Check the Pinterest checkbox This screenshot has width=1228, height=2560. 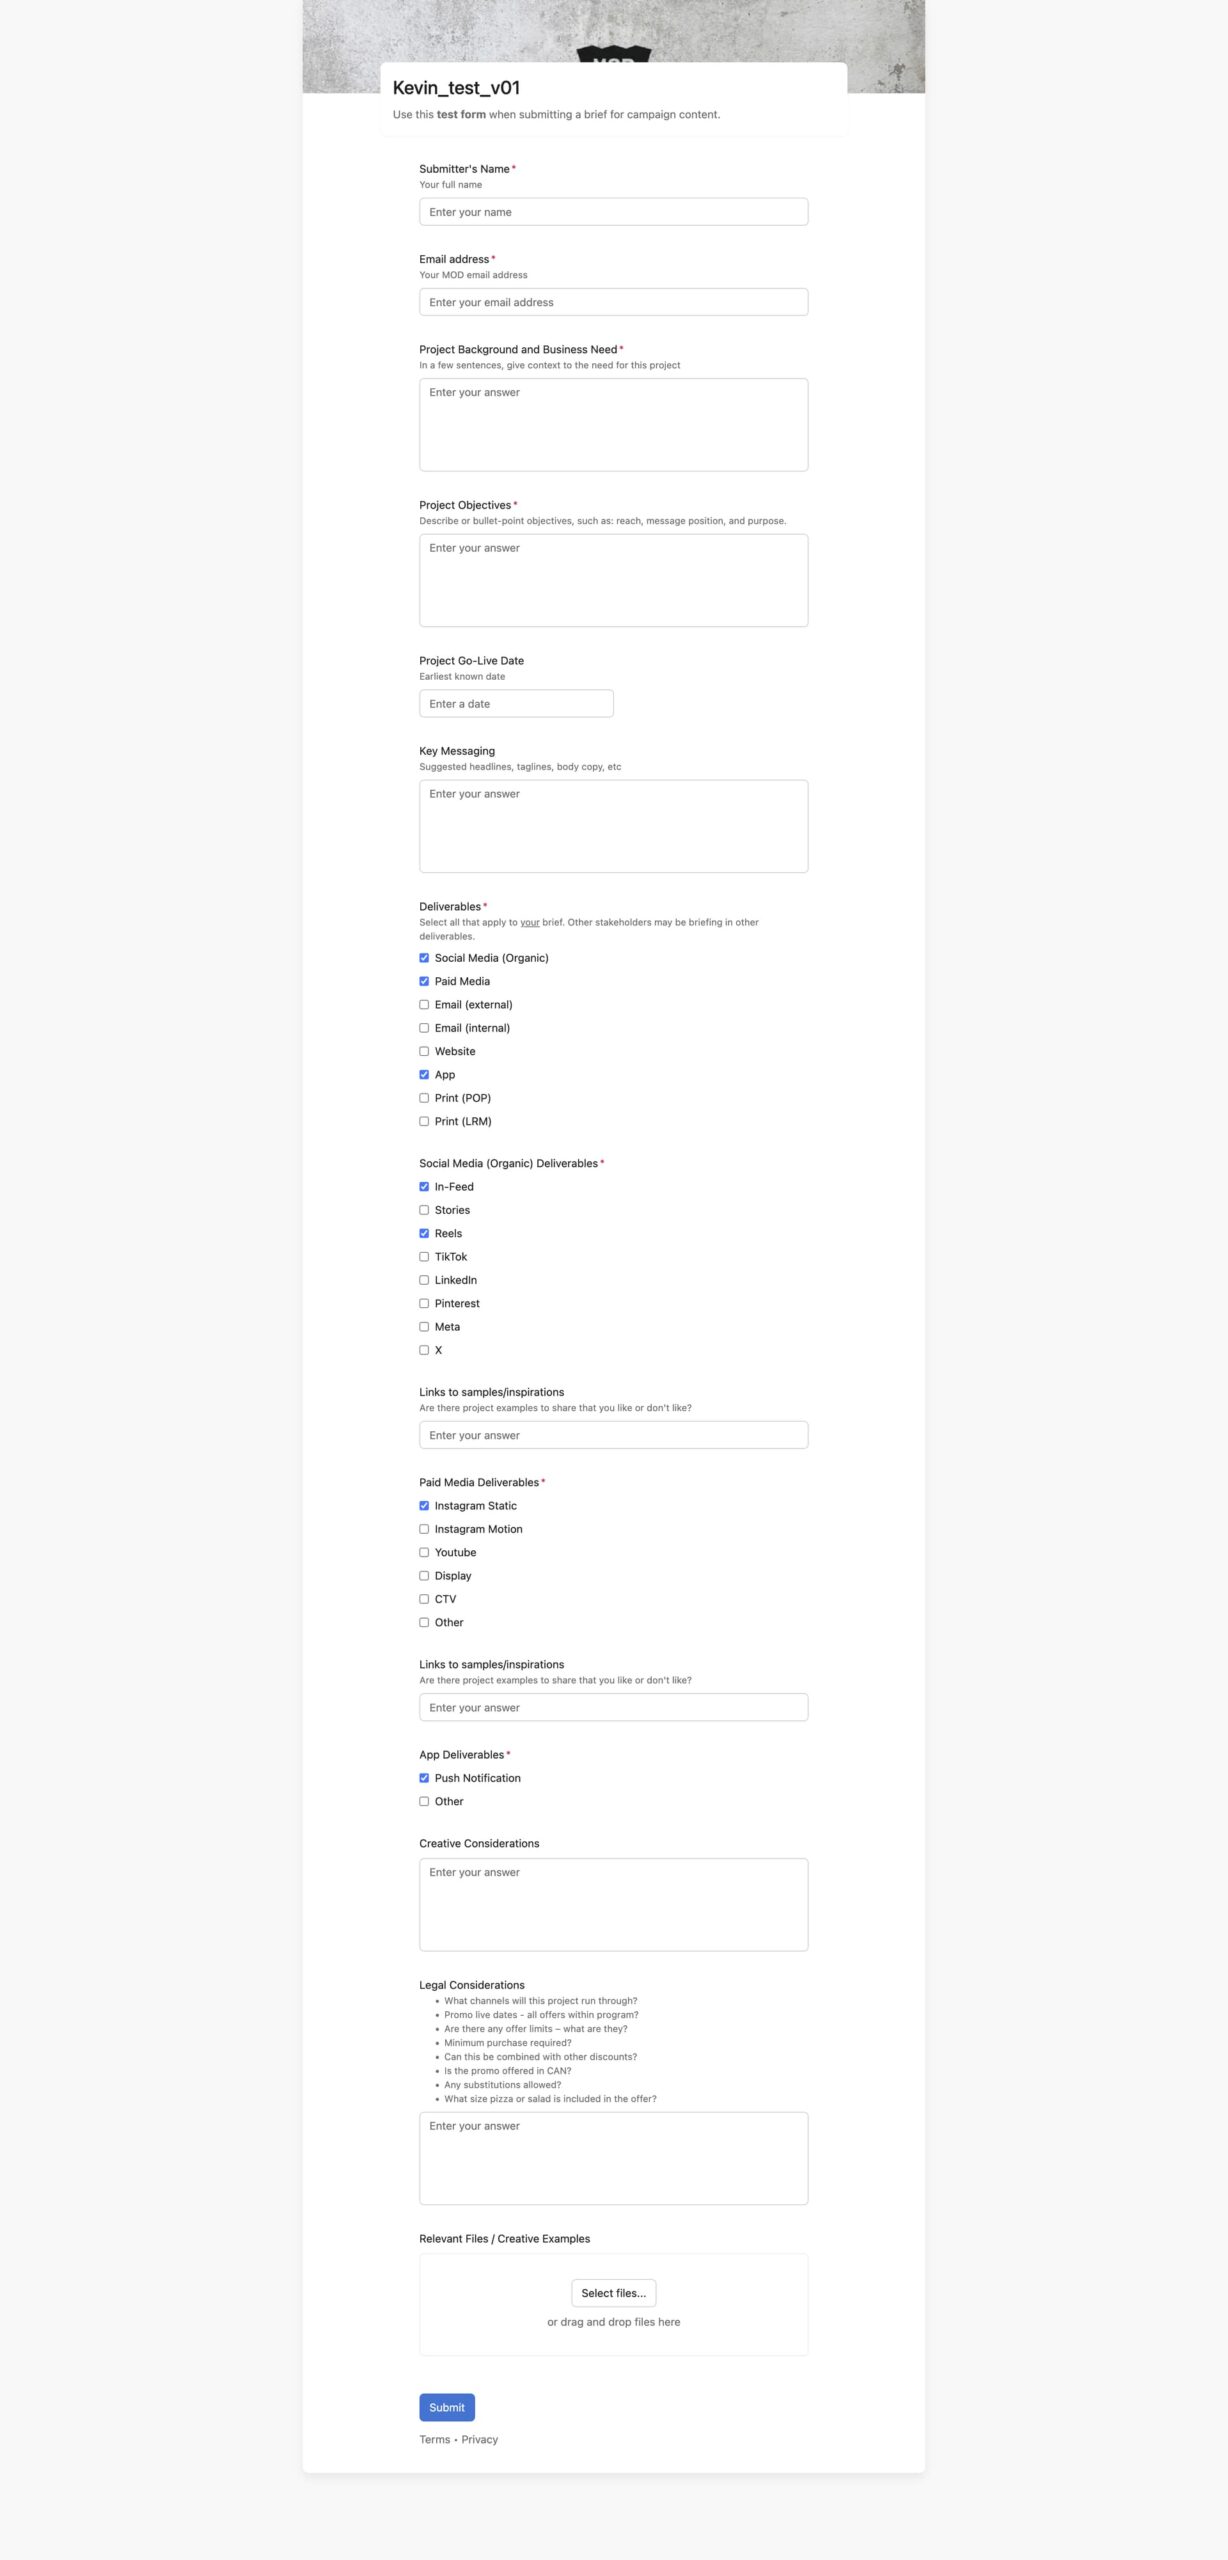click(x=424, y=1304)
